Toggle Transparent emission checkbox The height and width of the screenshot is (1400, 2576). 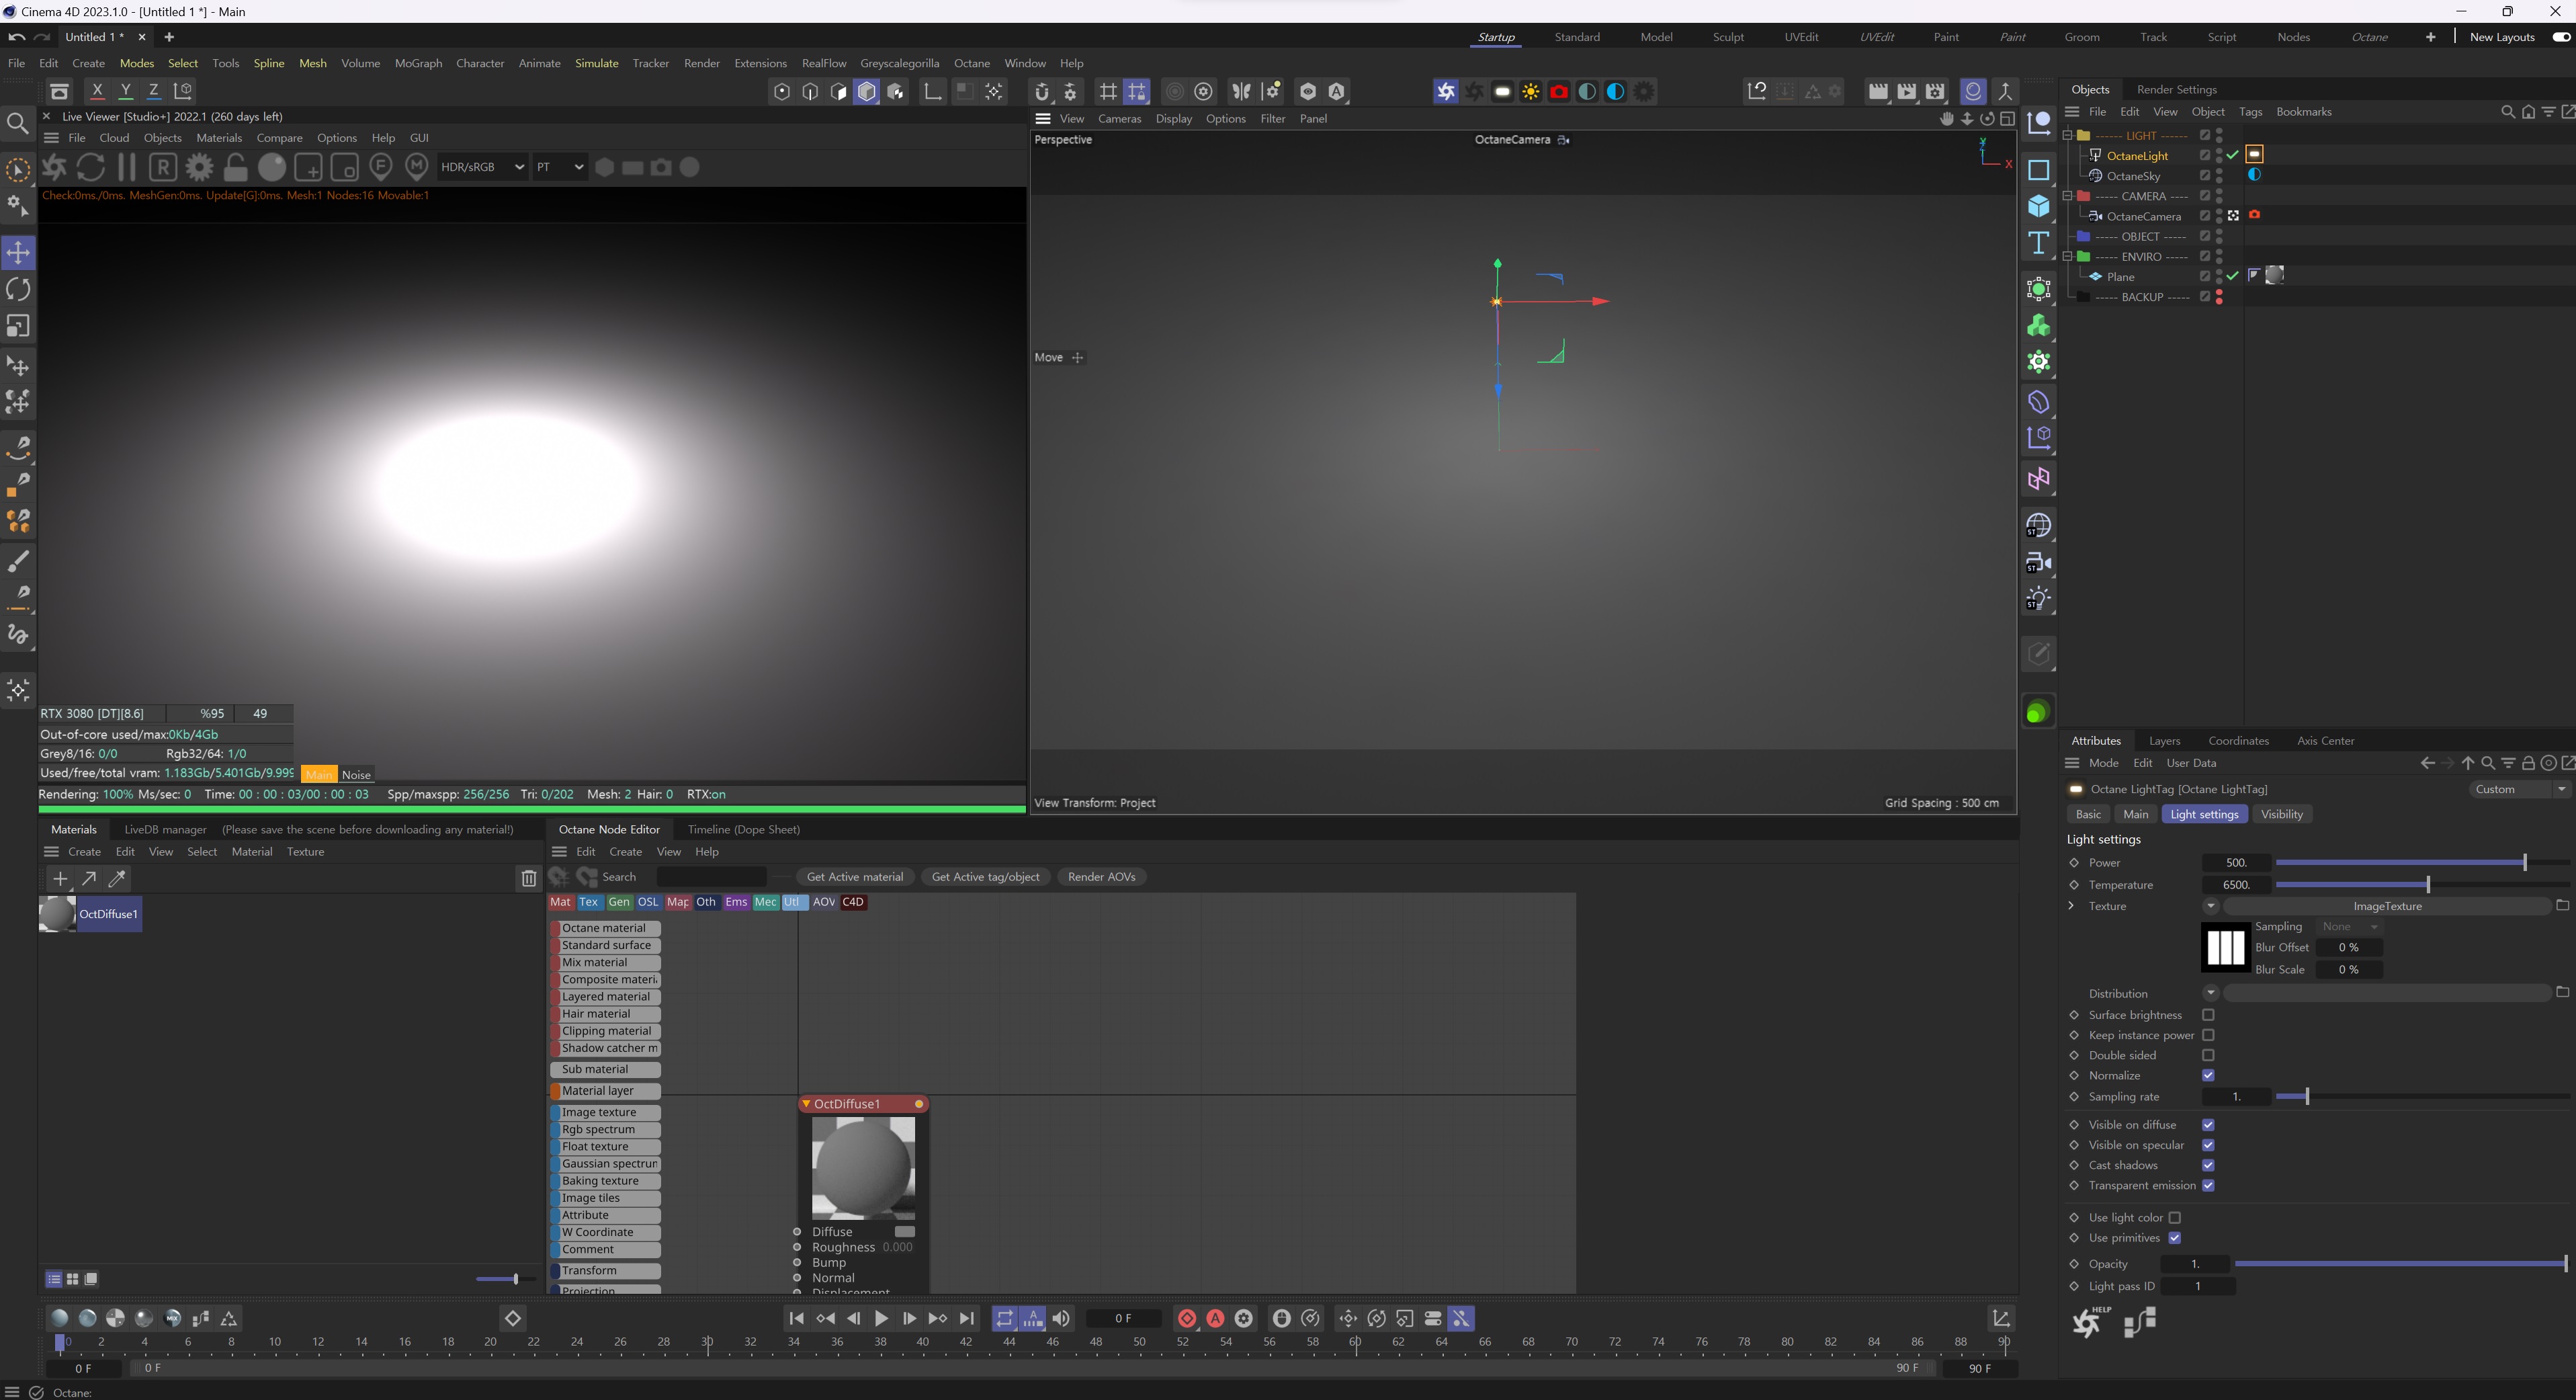coord(2208,1185)
